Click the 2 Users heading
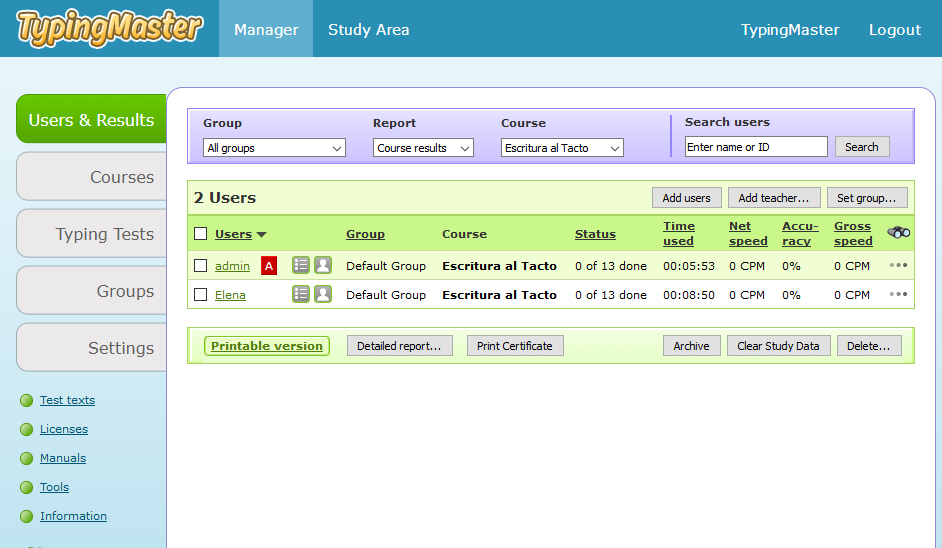Image resolution: width=942 pixels, height=548 pixels. tap(225, 197)
